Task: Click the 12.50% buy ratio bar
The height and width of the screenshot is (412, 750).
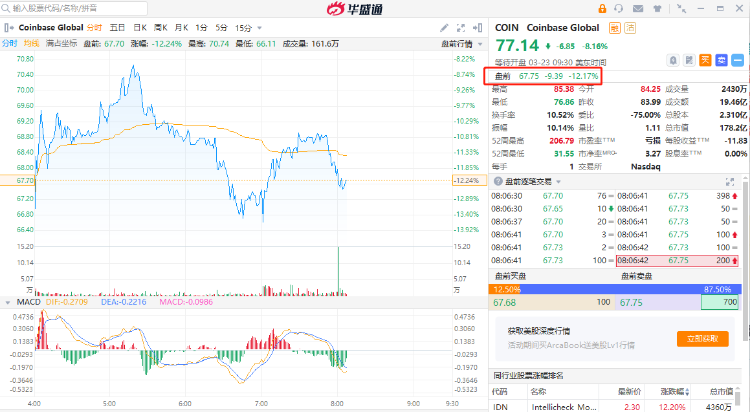Action: (505, 289)
